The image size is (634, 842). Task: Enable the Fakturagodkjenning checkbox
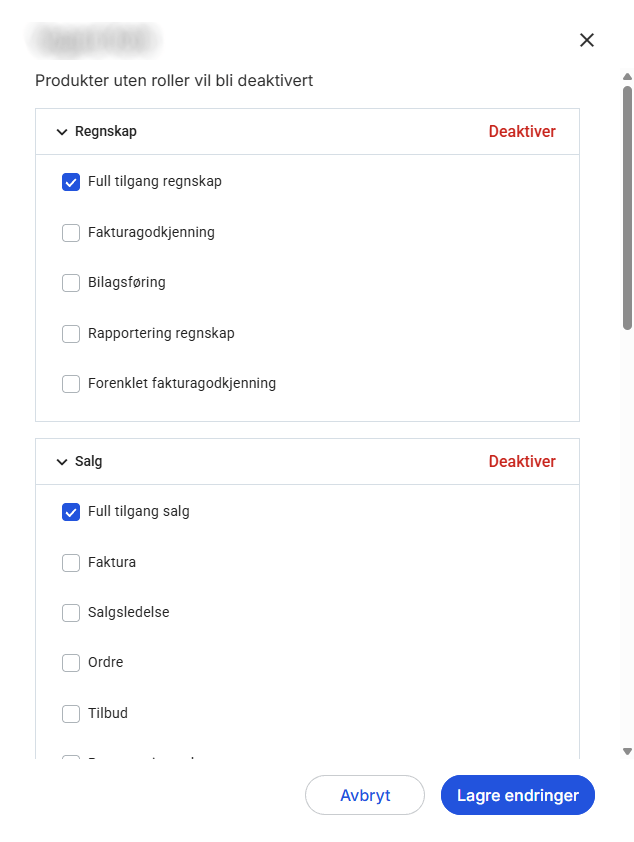click(x=71, y=233)
